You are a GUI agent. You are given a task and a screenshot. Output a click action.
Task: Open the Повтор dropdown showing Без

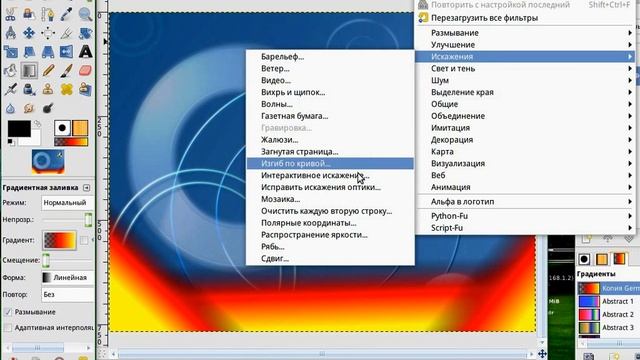coord(67,294)
